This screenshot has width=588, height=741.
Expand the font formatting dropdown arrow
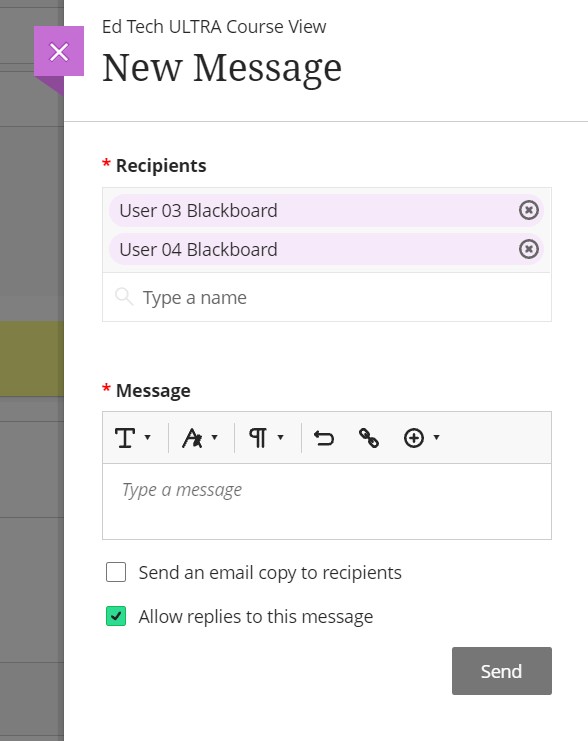214,437
